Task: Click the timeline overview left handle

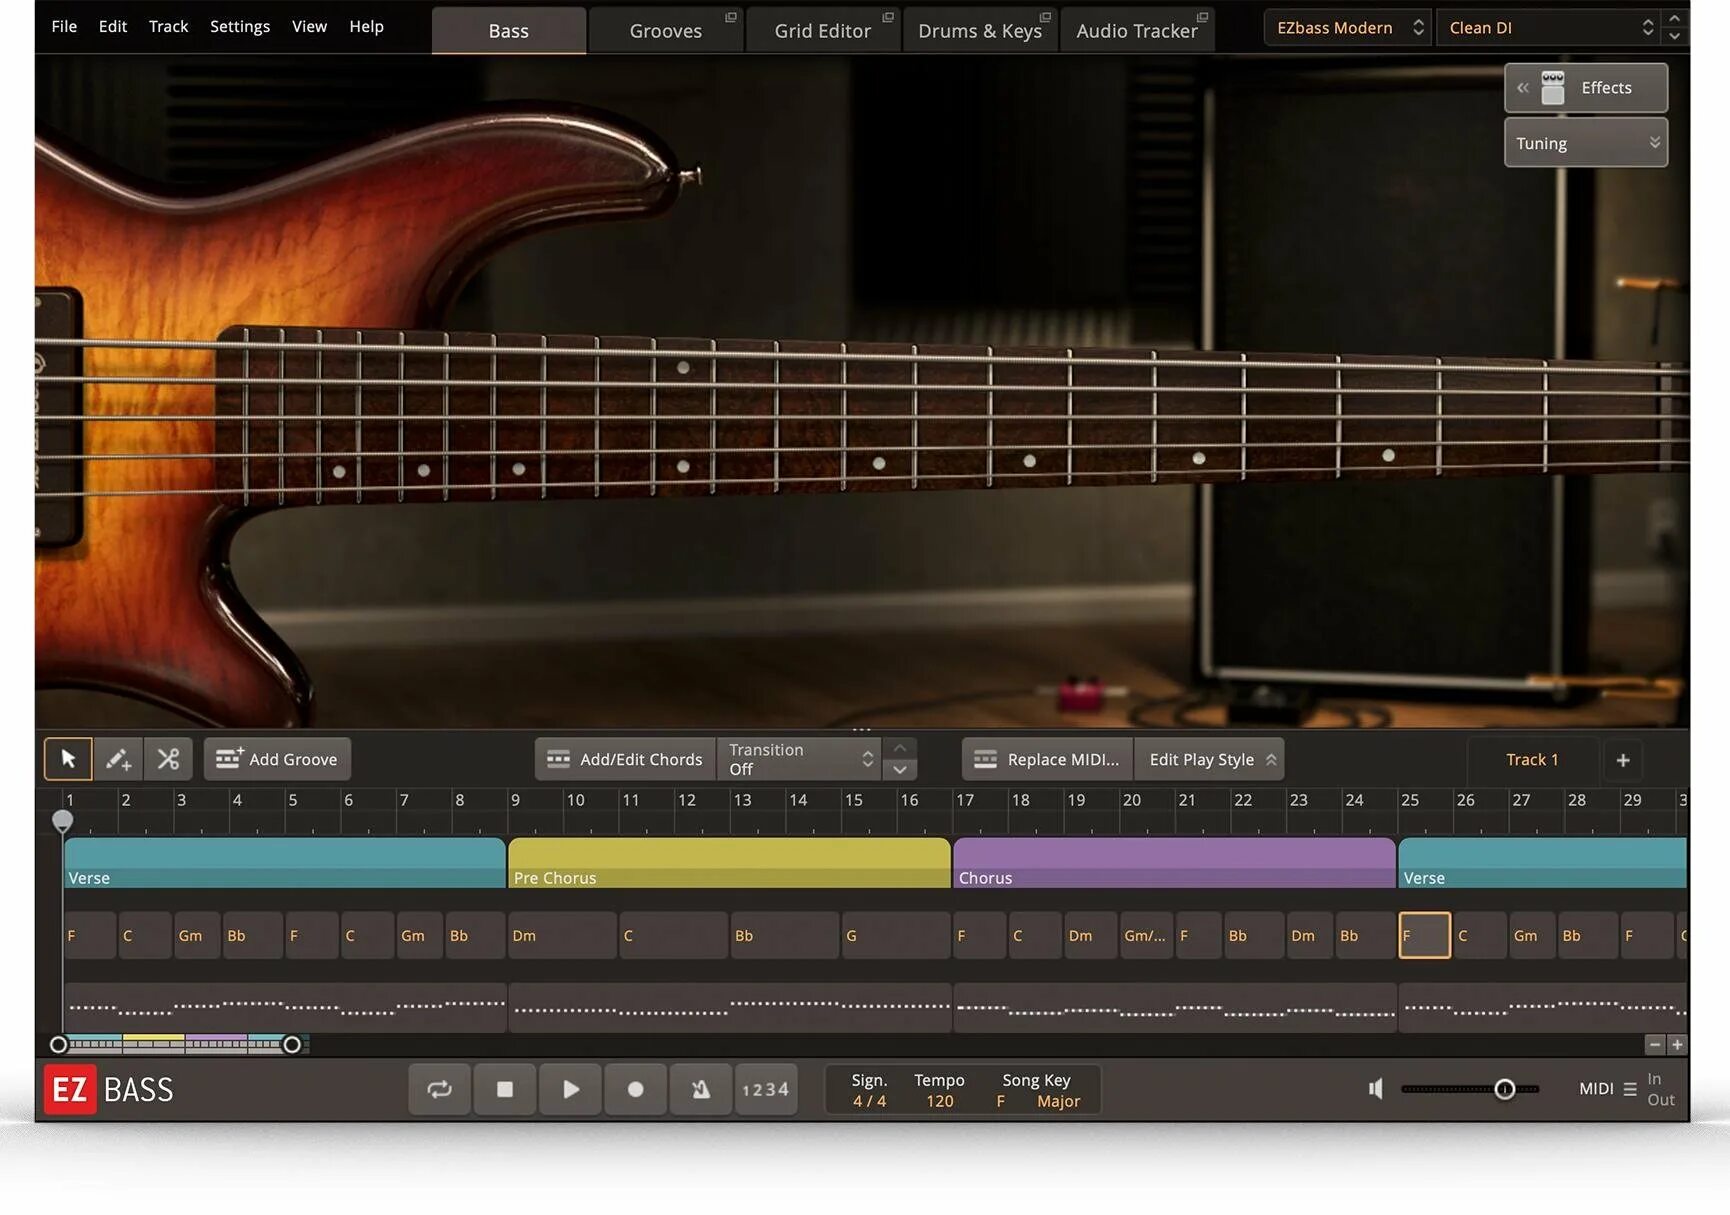Action: coord(58,1045)
